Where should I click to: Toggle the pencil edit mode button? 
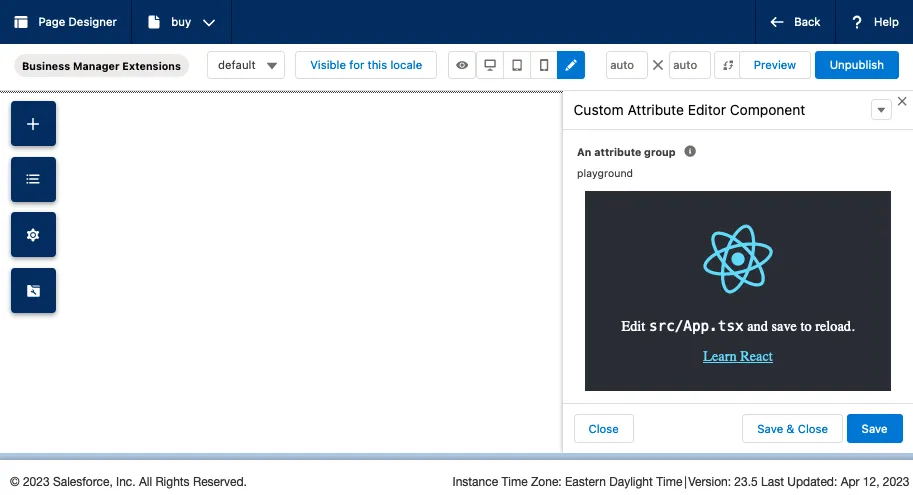click(x=571, y=65)
